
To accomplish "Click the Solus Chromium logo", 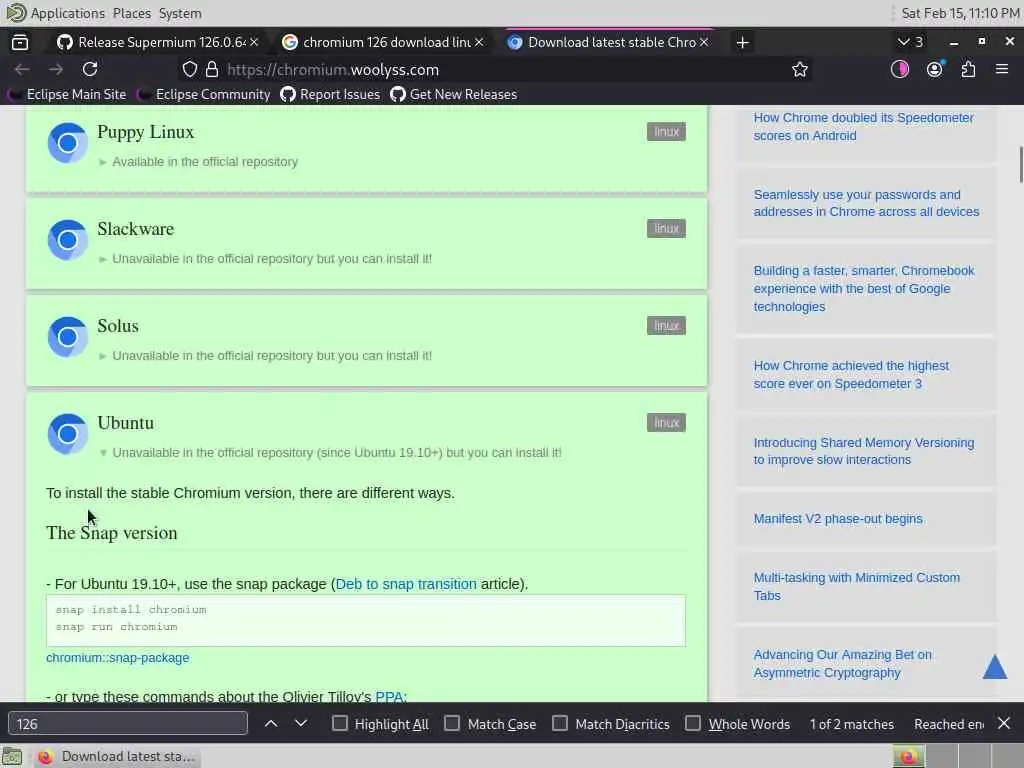I will pos(67,336).
